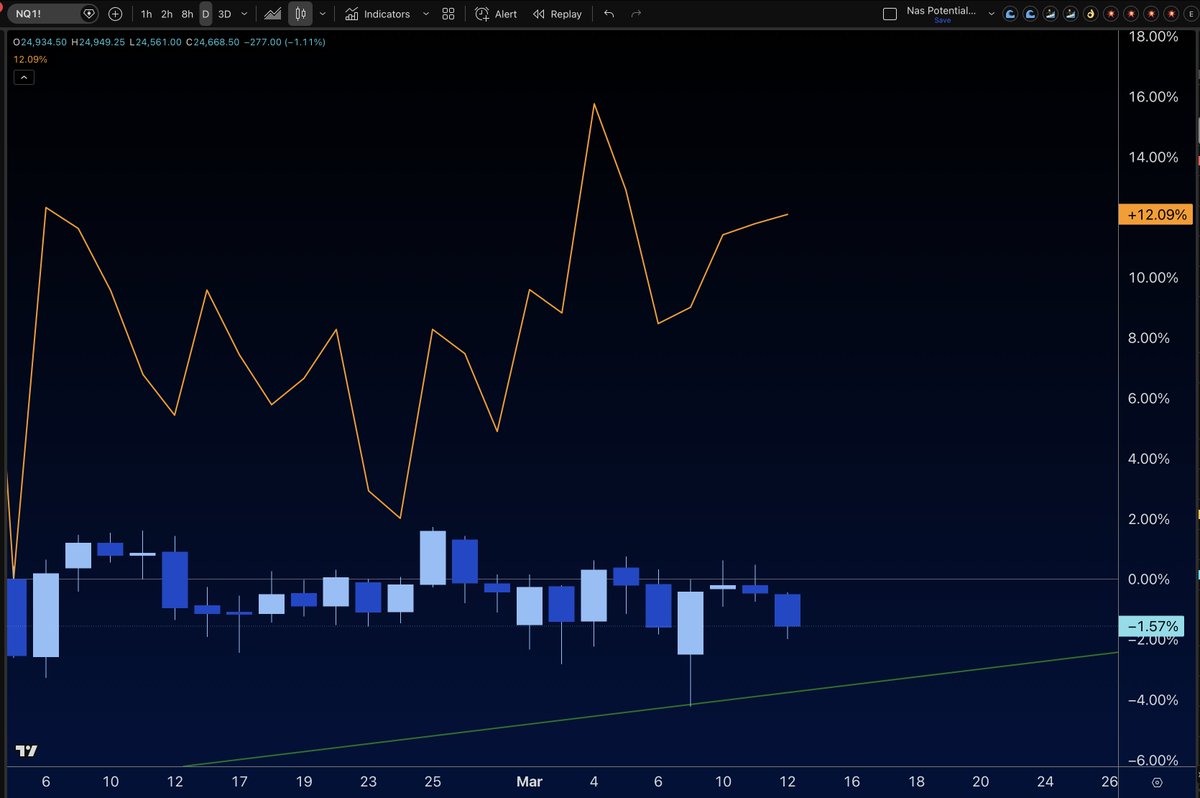Expand the timeframe interval dropdown
The image size is (1200, 798).
click(x=245, y=14)
